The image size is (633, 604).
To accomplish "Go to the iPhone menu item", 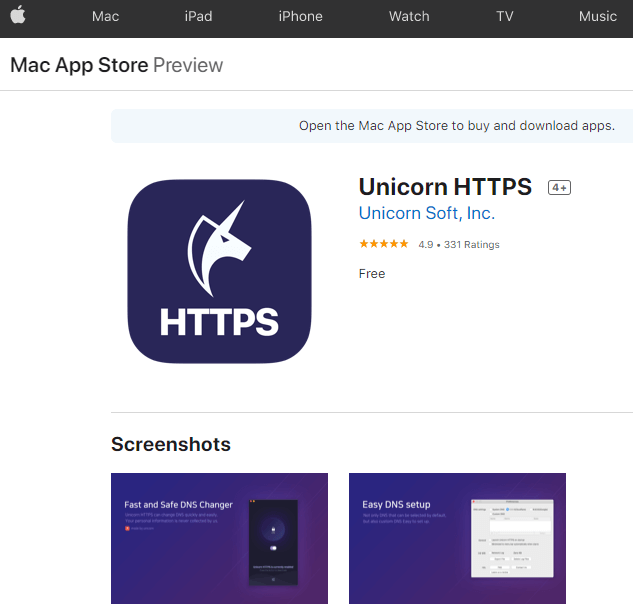I will point(300,17).
